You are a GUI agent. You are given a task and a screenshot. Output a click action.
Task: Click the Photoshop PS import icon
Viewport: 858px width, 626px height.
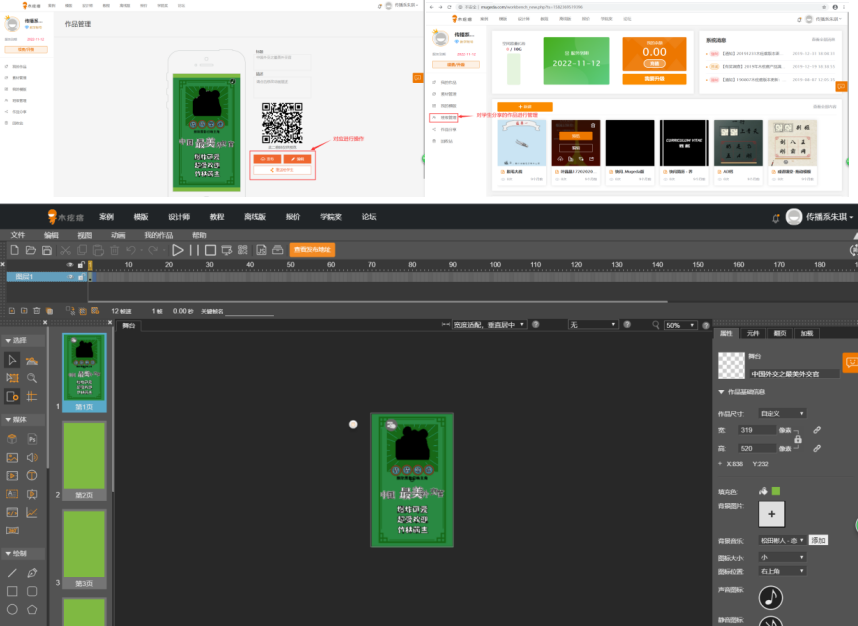32,438
